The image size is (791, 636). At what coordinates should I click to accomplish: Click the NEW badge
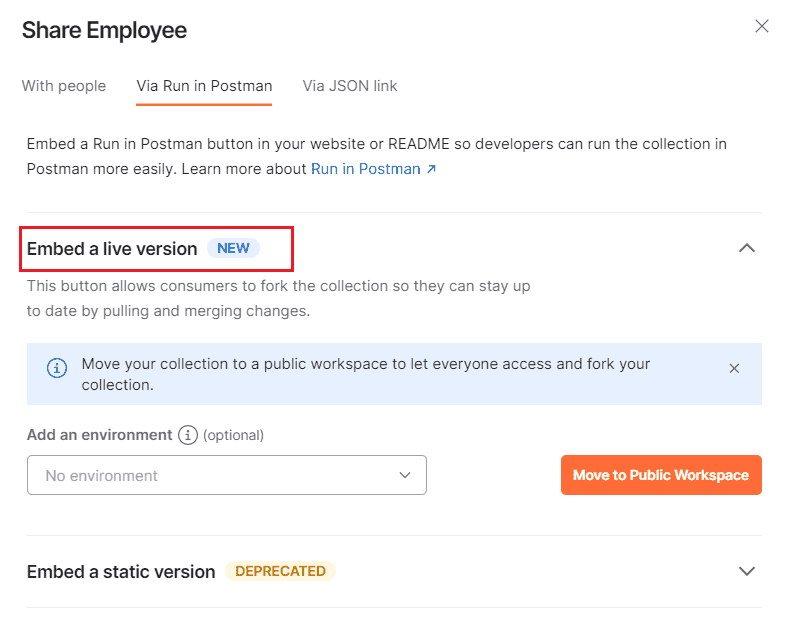coord(233,248)
